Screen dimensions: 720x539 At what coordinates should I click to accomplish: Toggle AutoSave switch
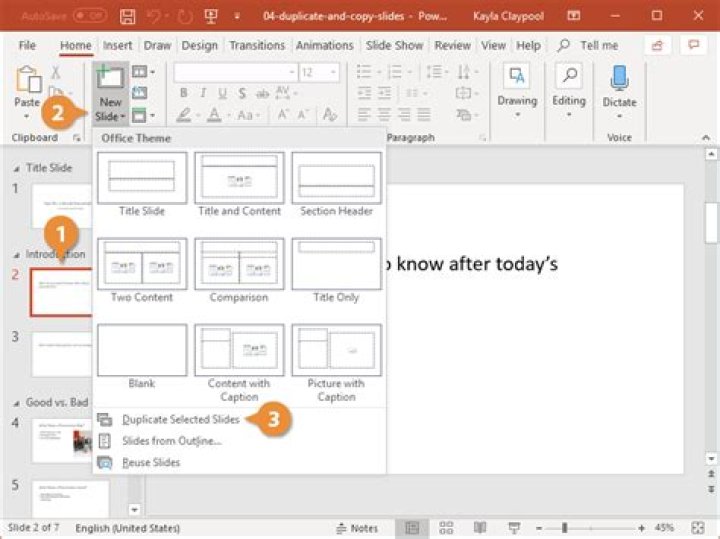[x=90, y=17]
